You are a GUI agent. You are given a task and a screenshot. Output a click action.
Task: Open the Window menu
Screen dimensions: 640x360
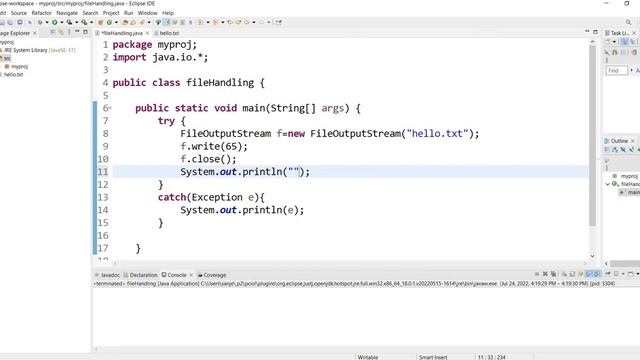pos(147,13)
